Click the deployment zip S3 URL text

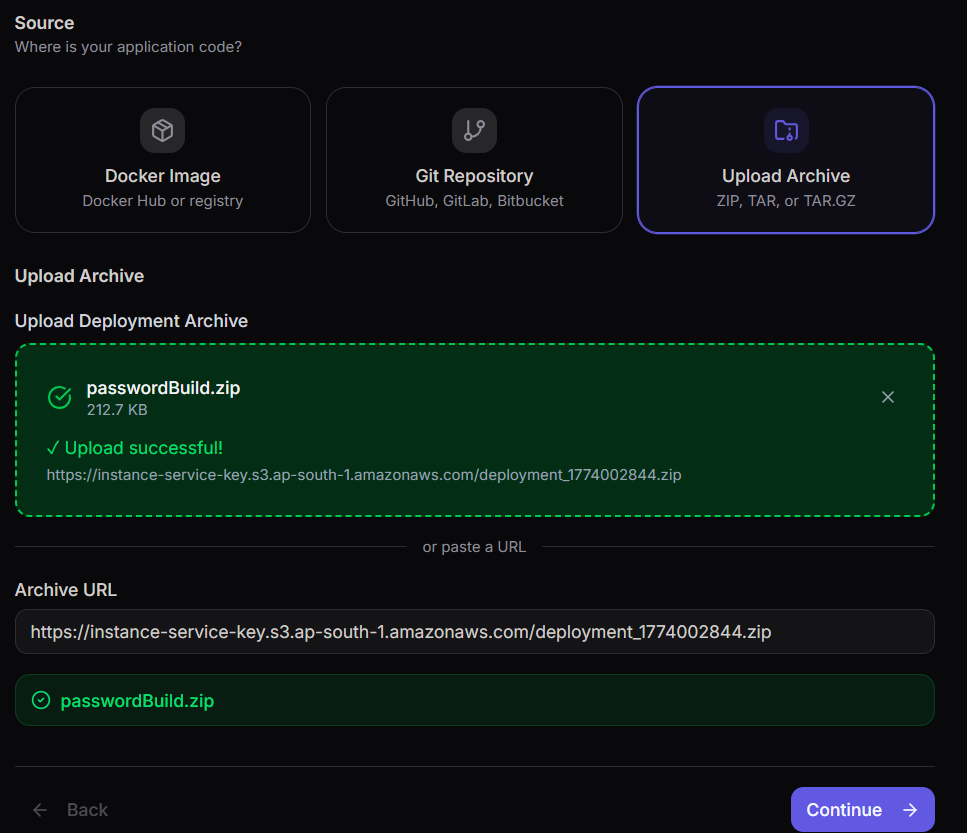pos(364,475)
